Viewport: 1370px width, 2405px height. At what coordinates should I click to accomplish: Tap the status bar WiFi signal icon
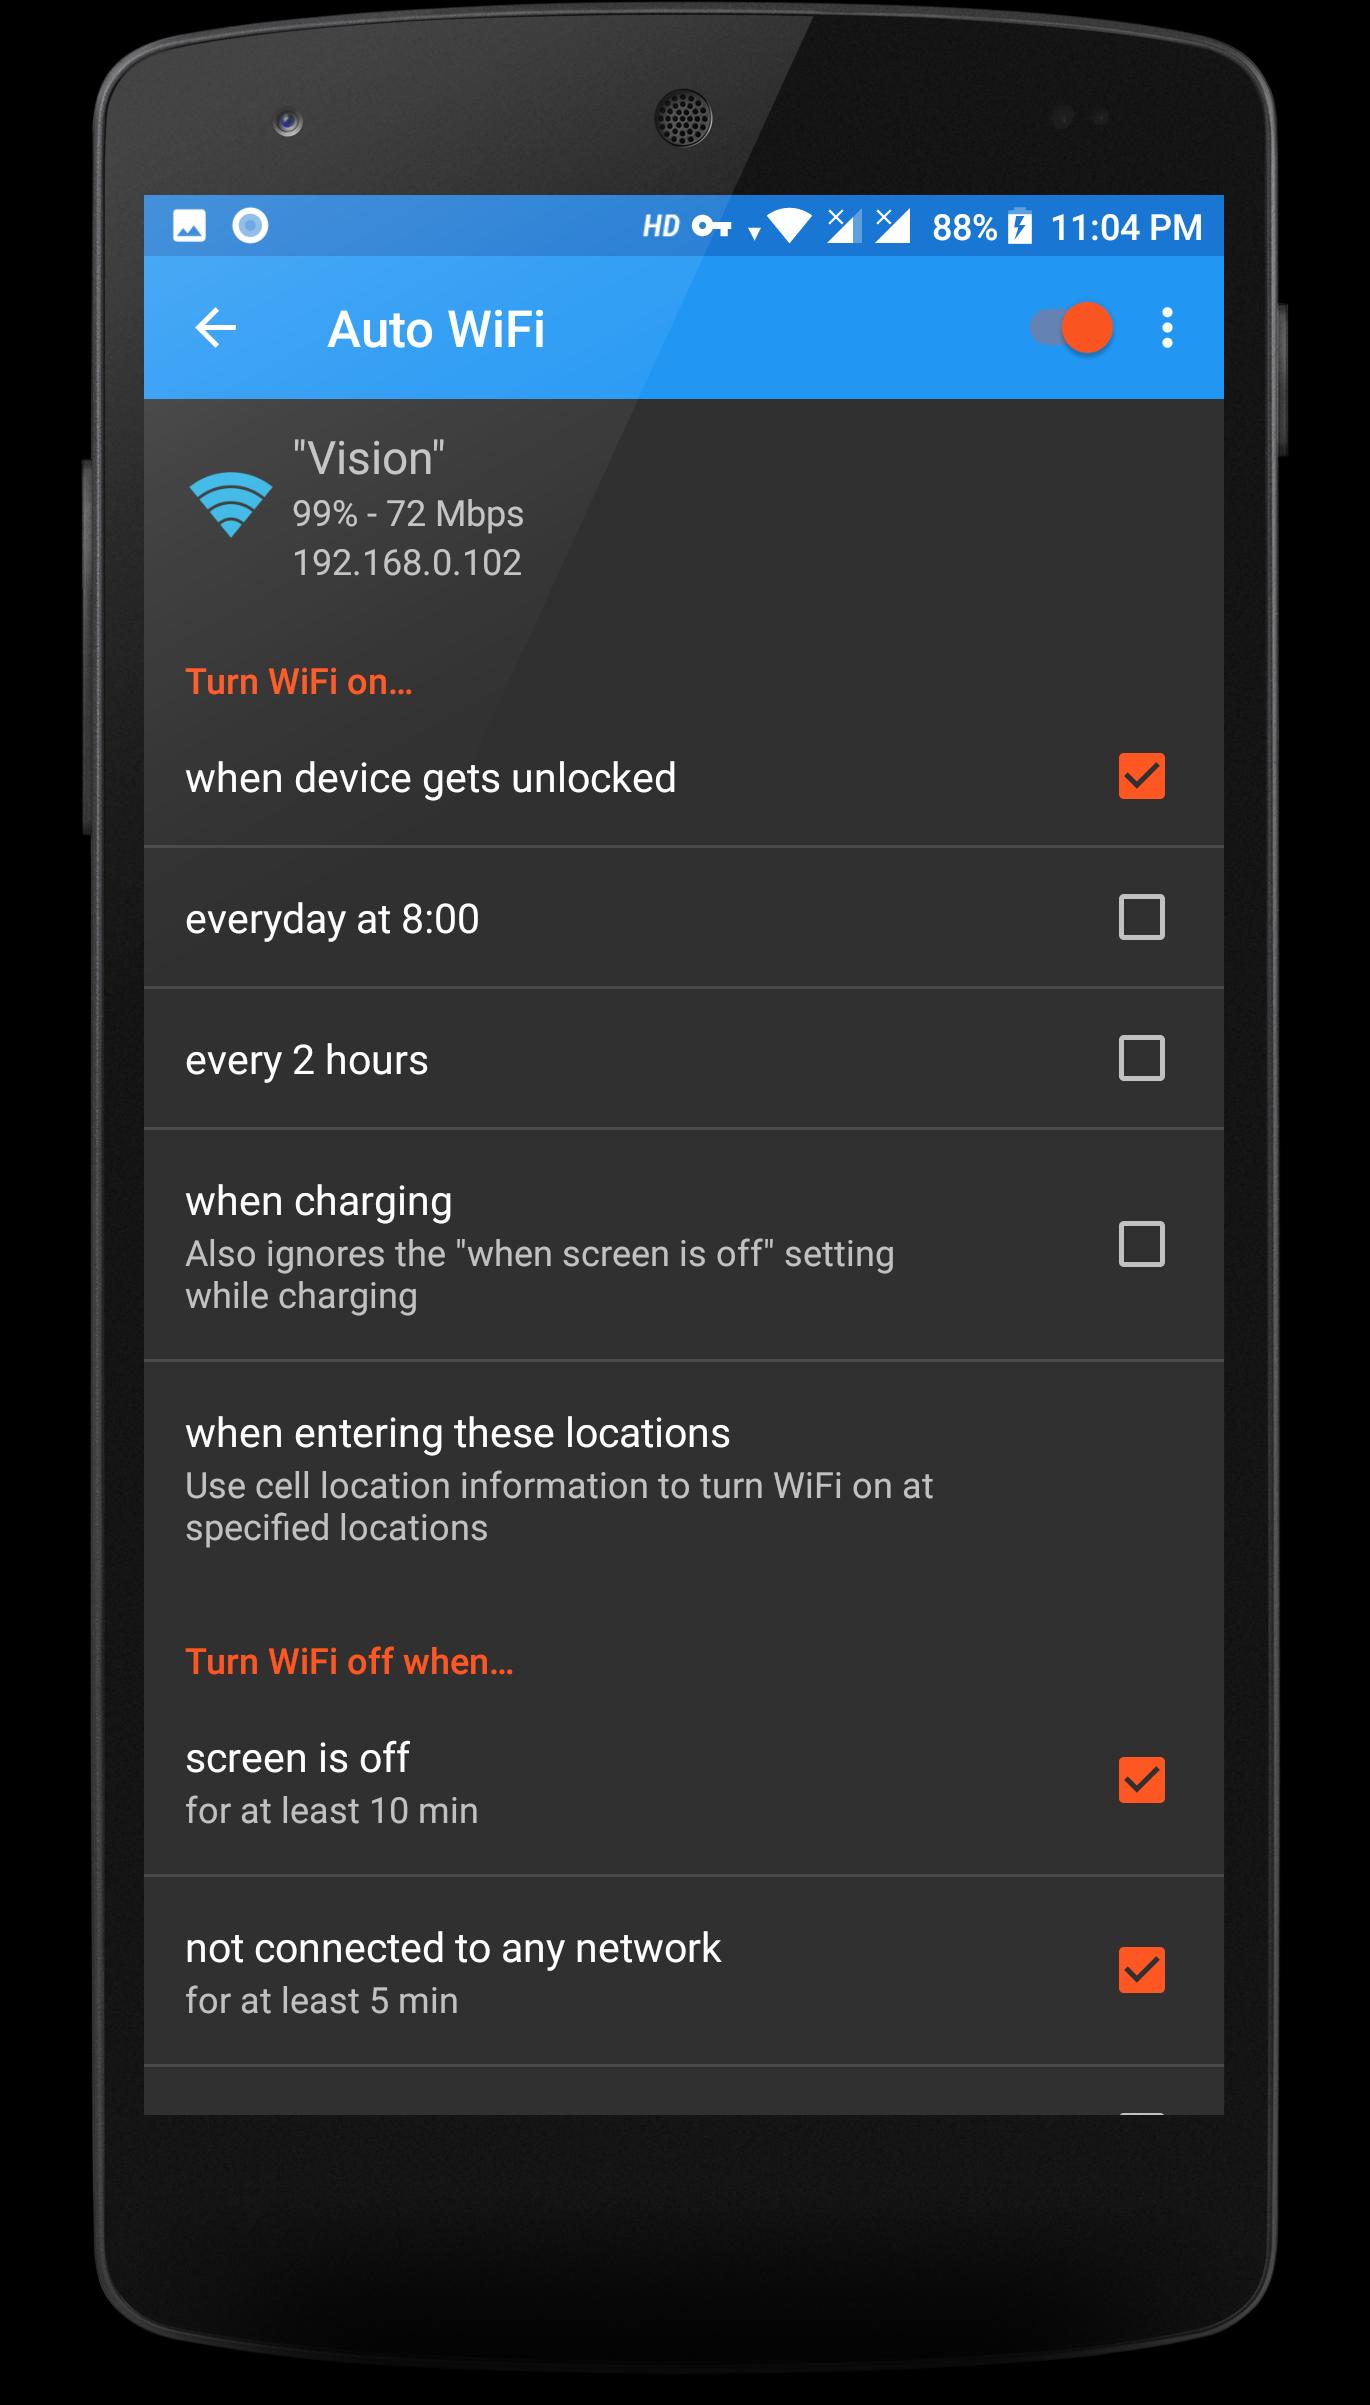[789, 226]
